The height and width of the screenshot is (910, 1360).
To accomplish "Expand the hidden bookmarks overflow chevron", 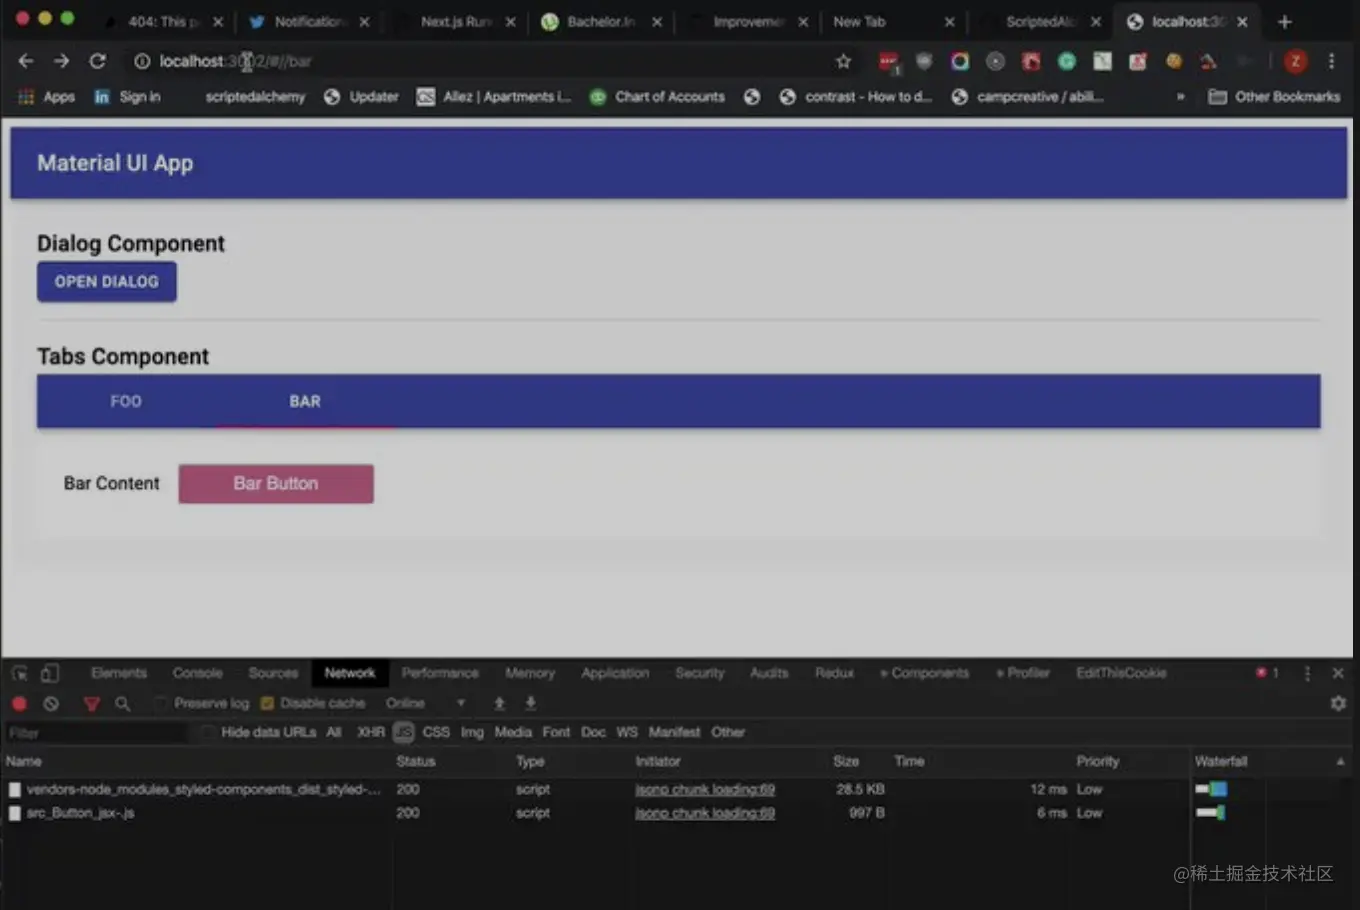I will pos(1181,97).
